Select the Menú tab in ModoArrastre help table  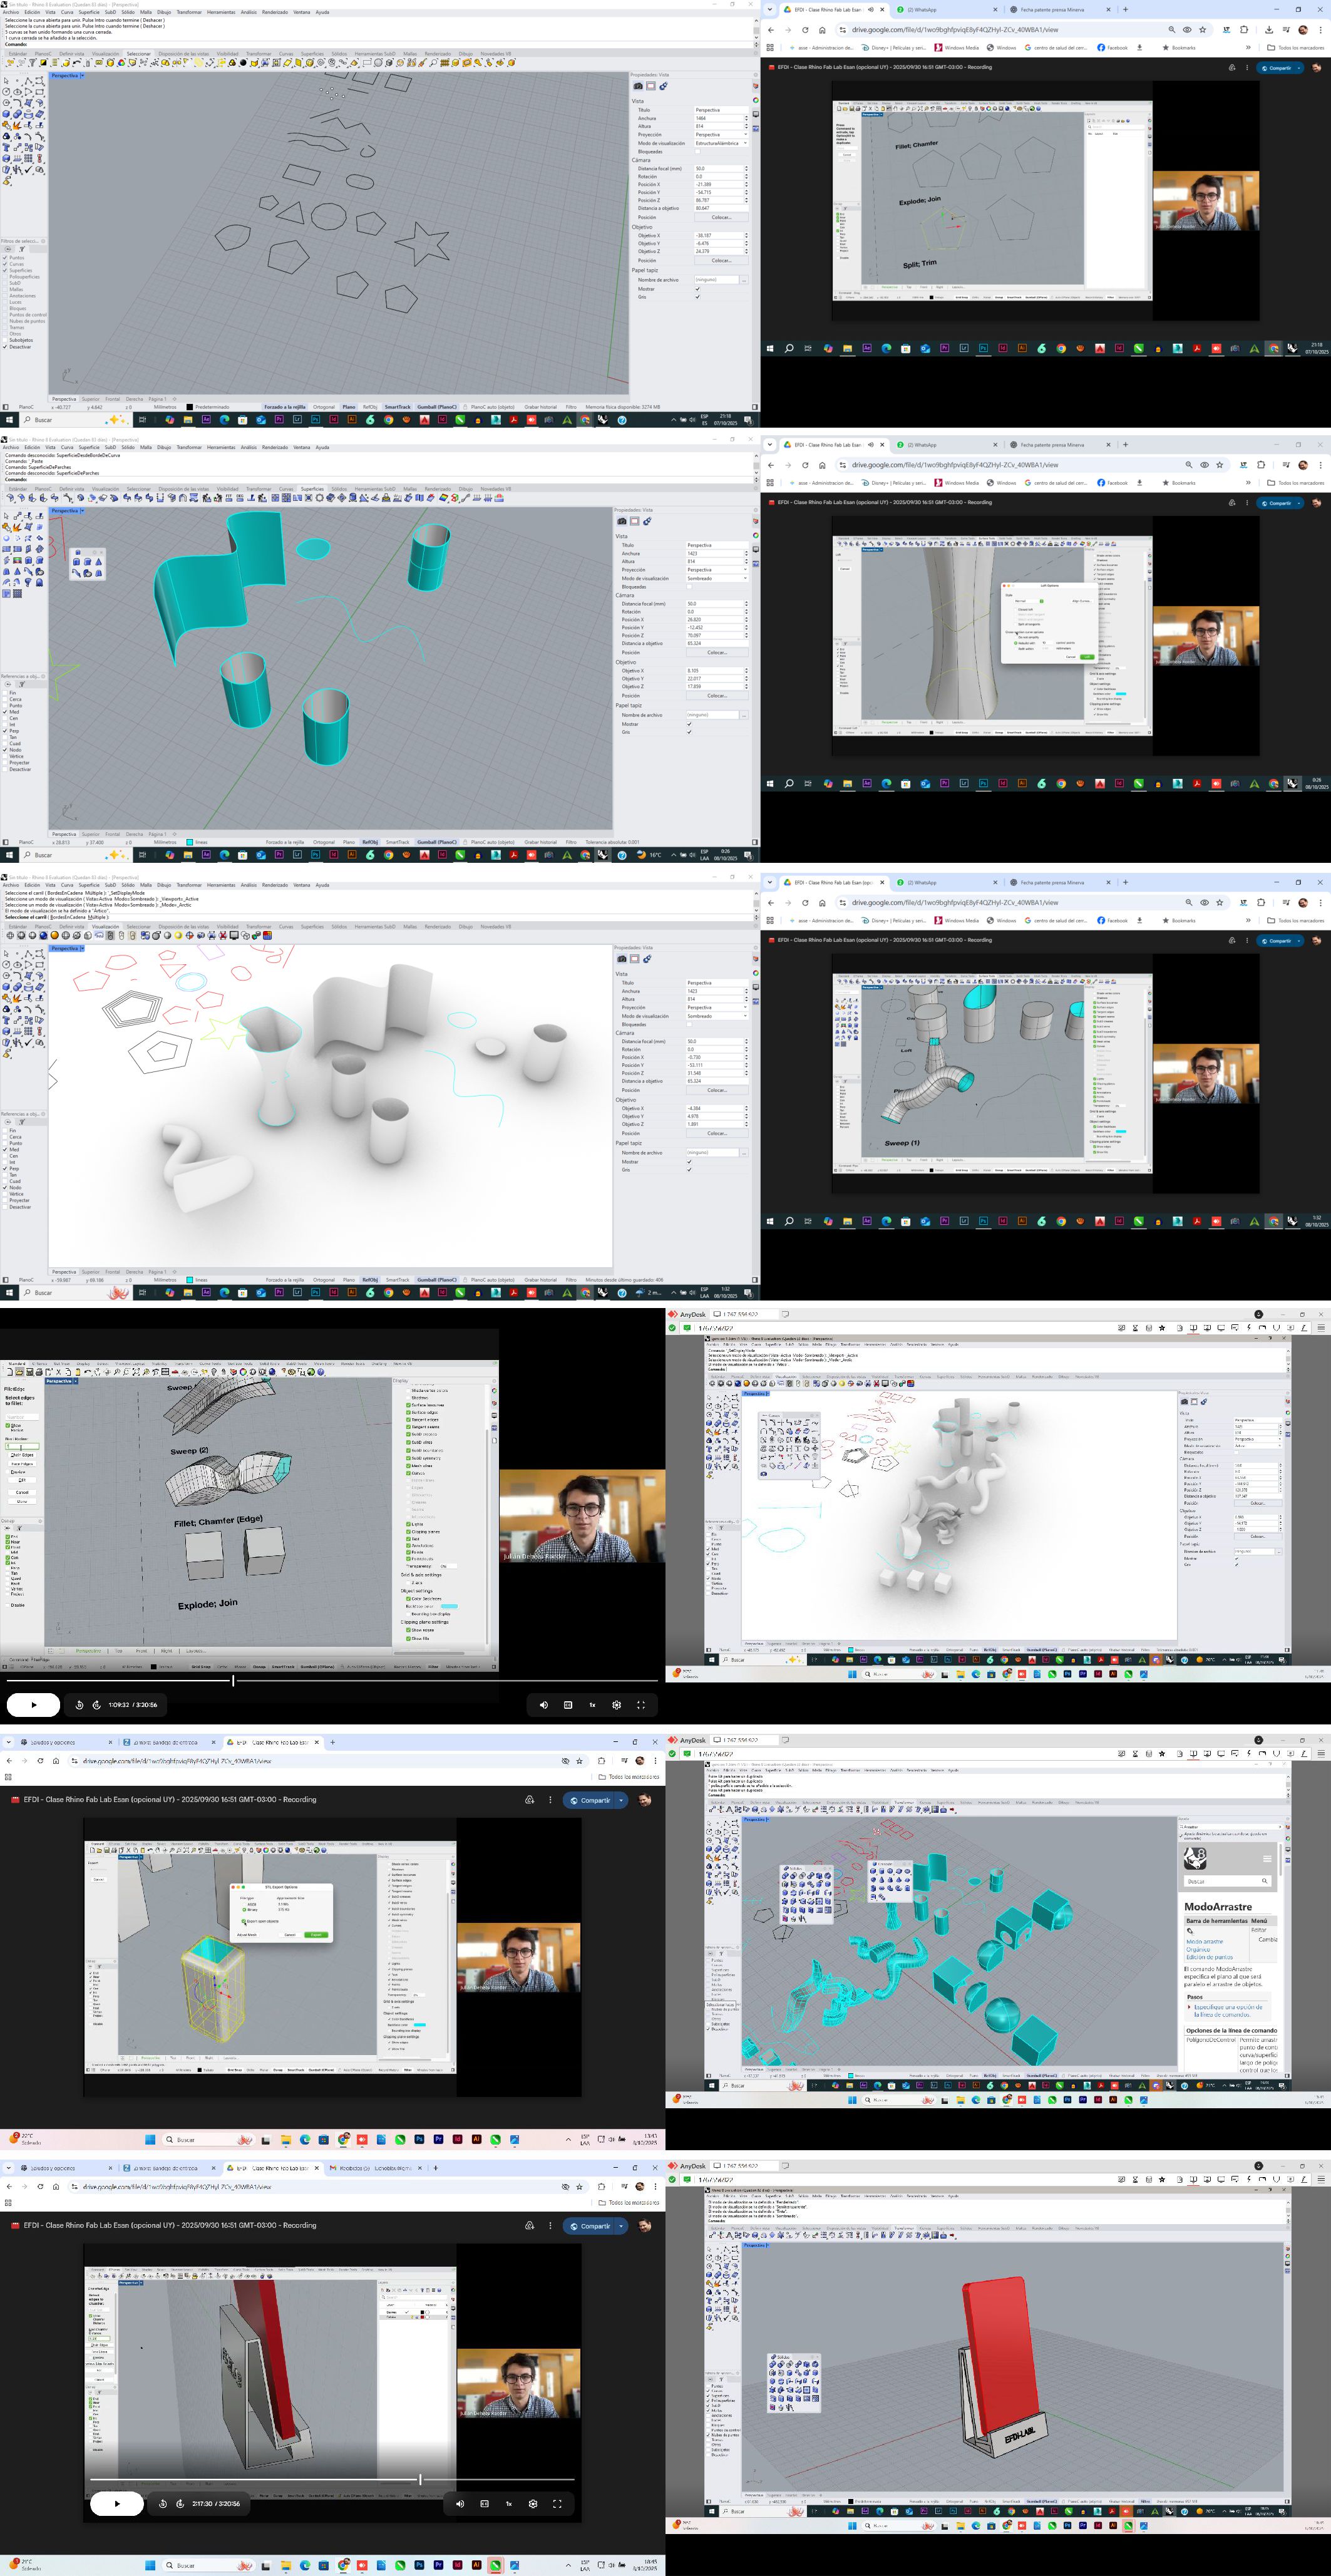pyautogui.click(x=1259, y=1920)
